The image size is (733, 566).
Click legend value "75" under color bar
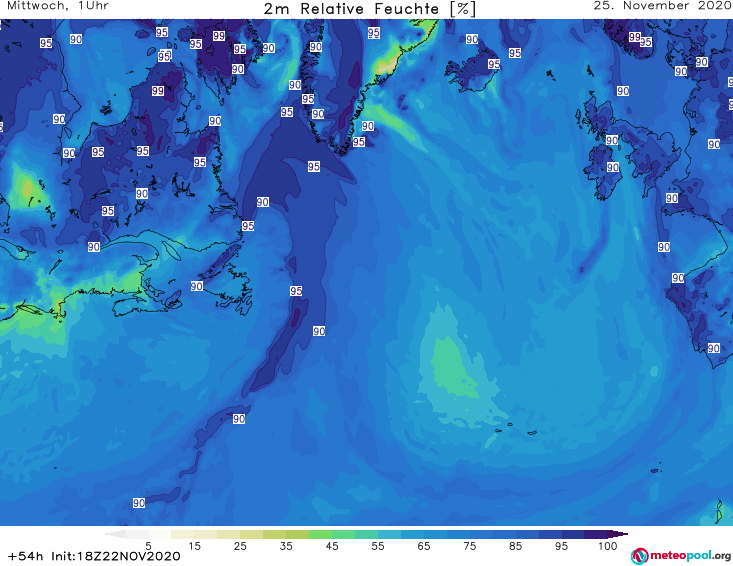coord(470,546)
